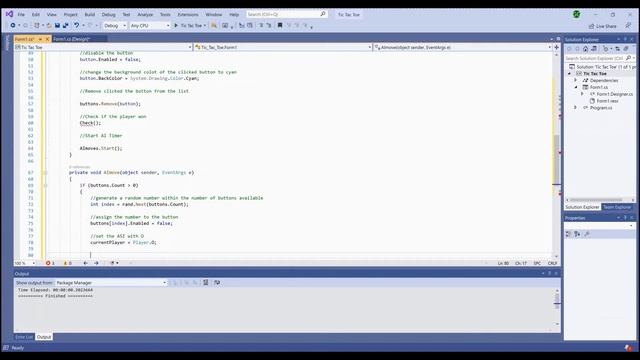
Task: Expand the Dependencies tree node
Action: tap(576, 80)
